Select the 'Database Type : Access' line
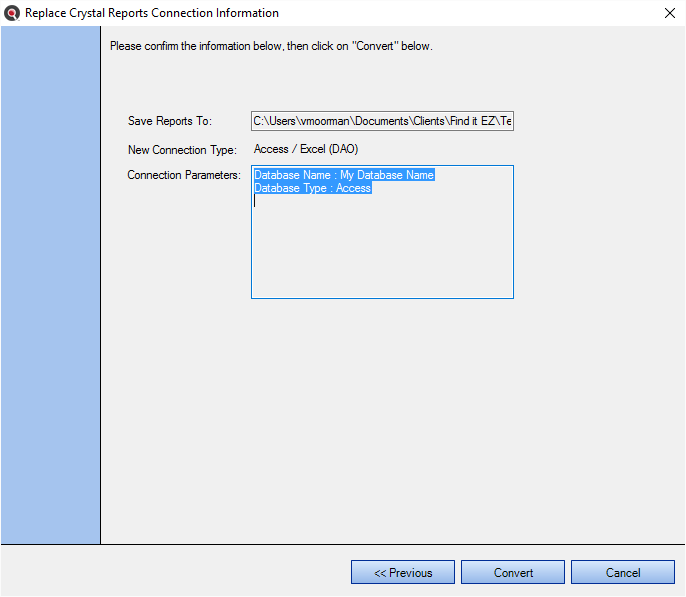 313,188
